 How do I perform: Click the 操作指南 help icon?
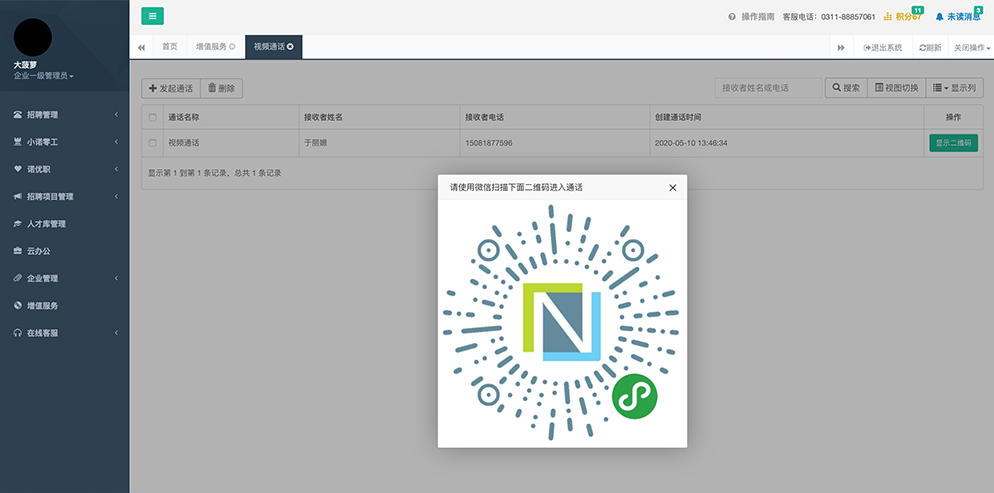pyautogui.click(x=732, y=17)
